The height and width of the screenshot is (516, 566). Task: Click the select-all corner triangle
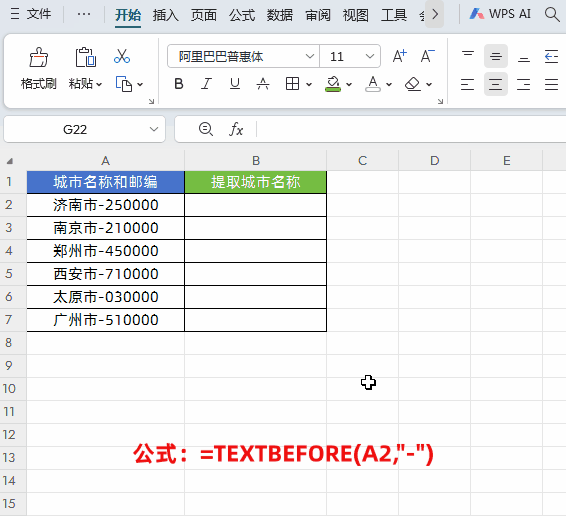(10, 161)
